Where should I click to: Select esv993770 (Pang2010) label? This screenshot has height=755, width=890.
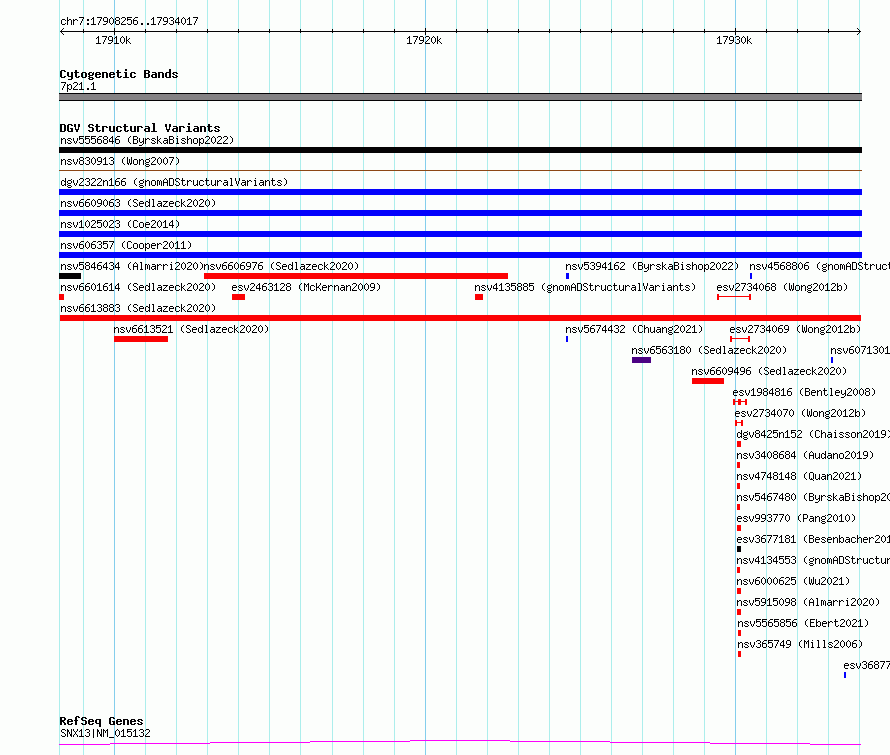[x=796, y=518]
